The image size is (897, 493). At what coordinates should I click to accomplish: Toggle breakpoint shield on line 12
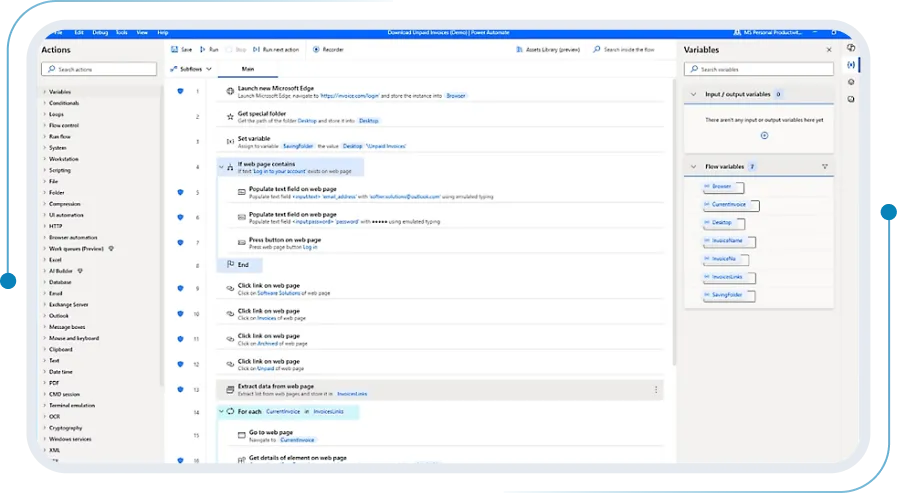(180, 364)
